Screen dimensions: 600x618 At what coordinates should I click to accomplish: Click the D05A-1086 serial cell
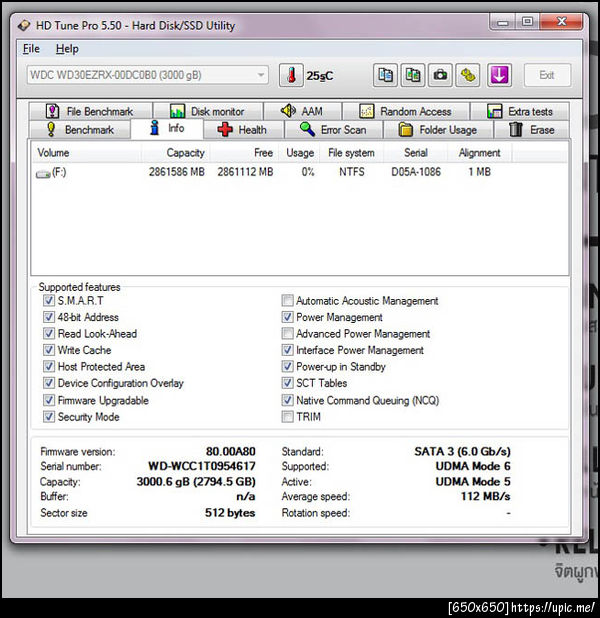pyautogui.click(x=416, y=172)
